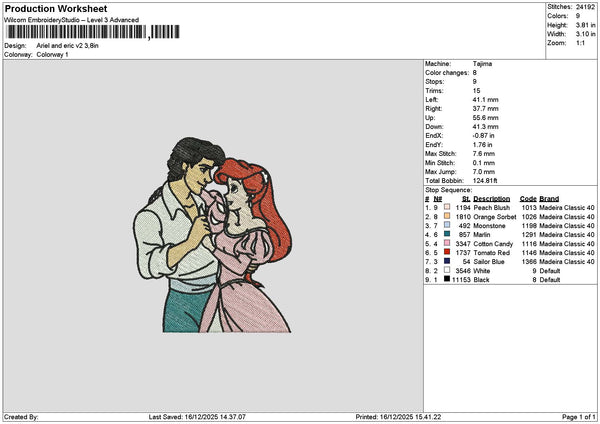Click the 'Color changes:' label
This screenshot has width=600, height=424.
point(447,73)
